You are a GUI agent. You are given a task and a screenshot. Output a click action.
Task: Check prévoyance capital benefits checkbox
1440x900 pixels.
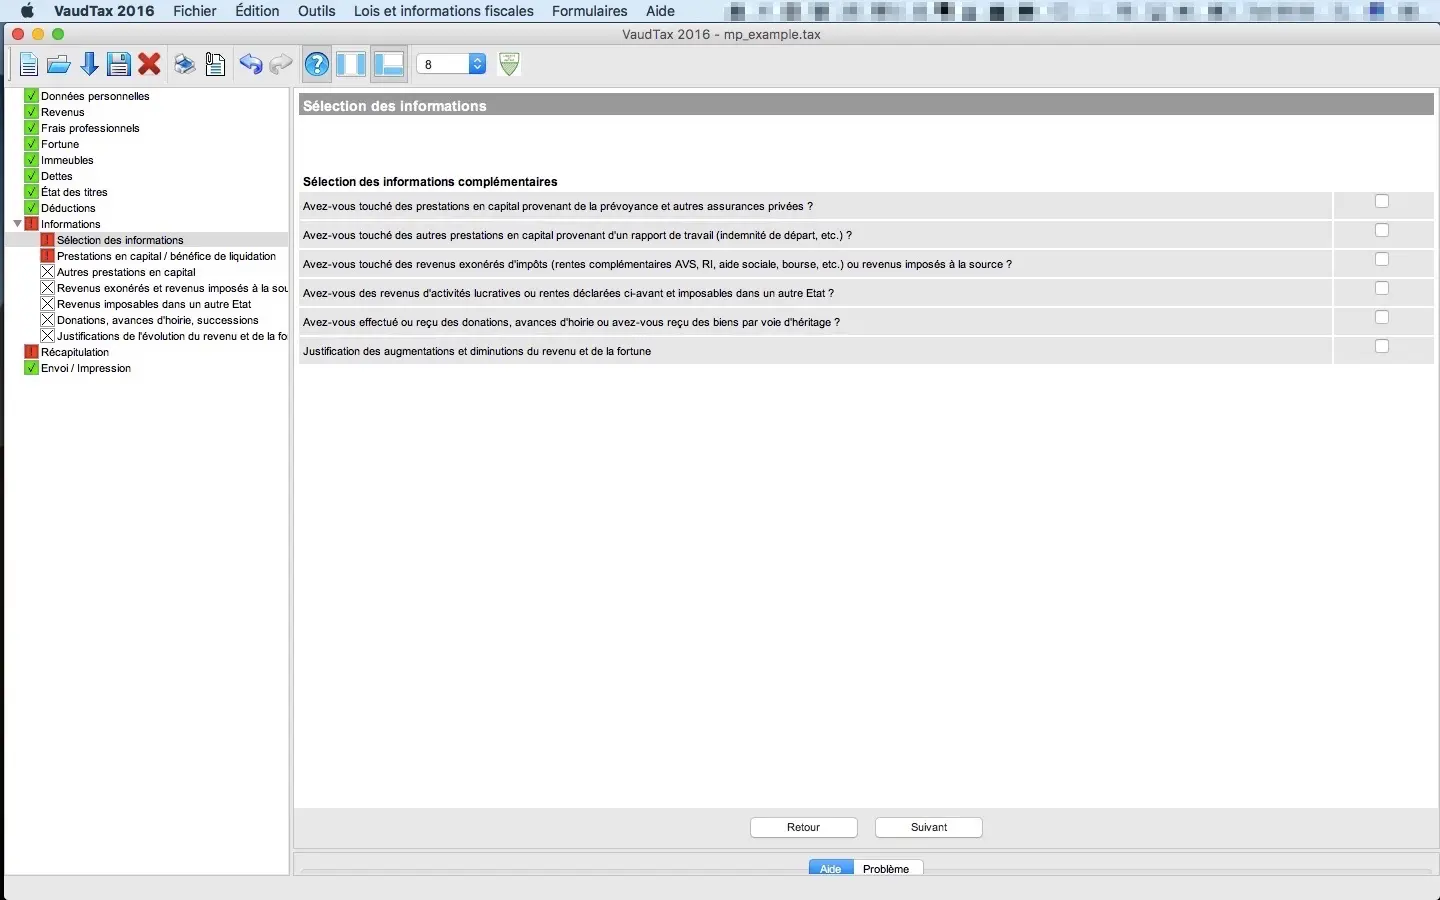coord(1382,201)
